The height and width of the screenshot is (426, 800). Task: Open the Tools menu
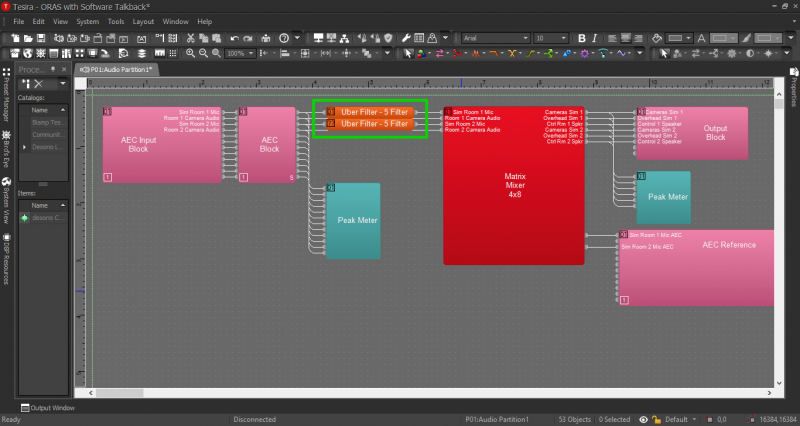pos(115,21)
